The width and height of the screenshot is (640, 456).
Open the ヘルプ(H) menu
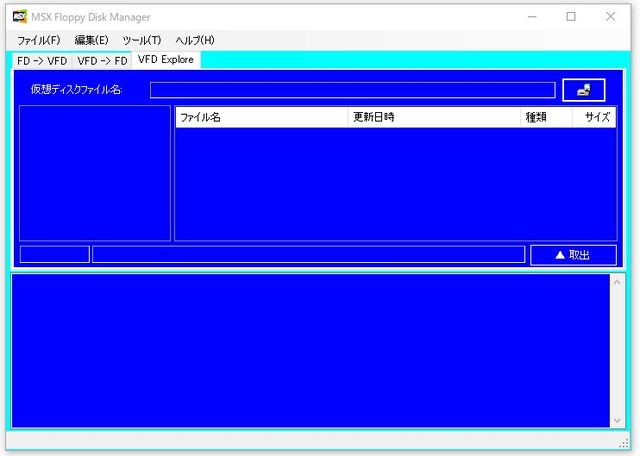(x=195, y=40)
